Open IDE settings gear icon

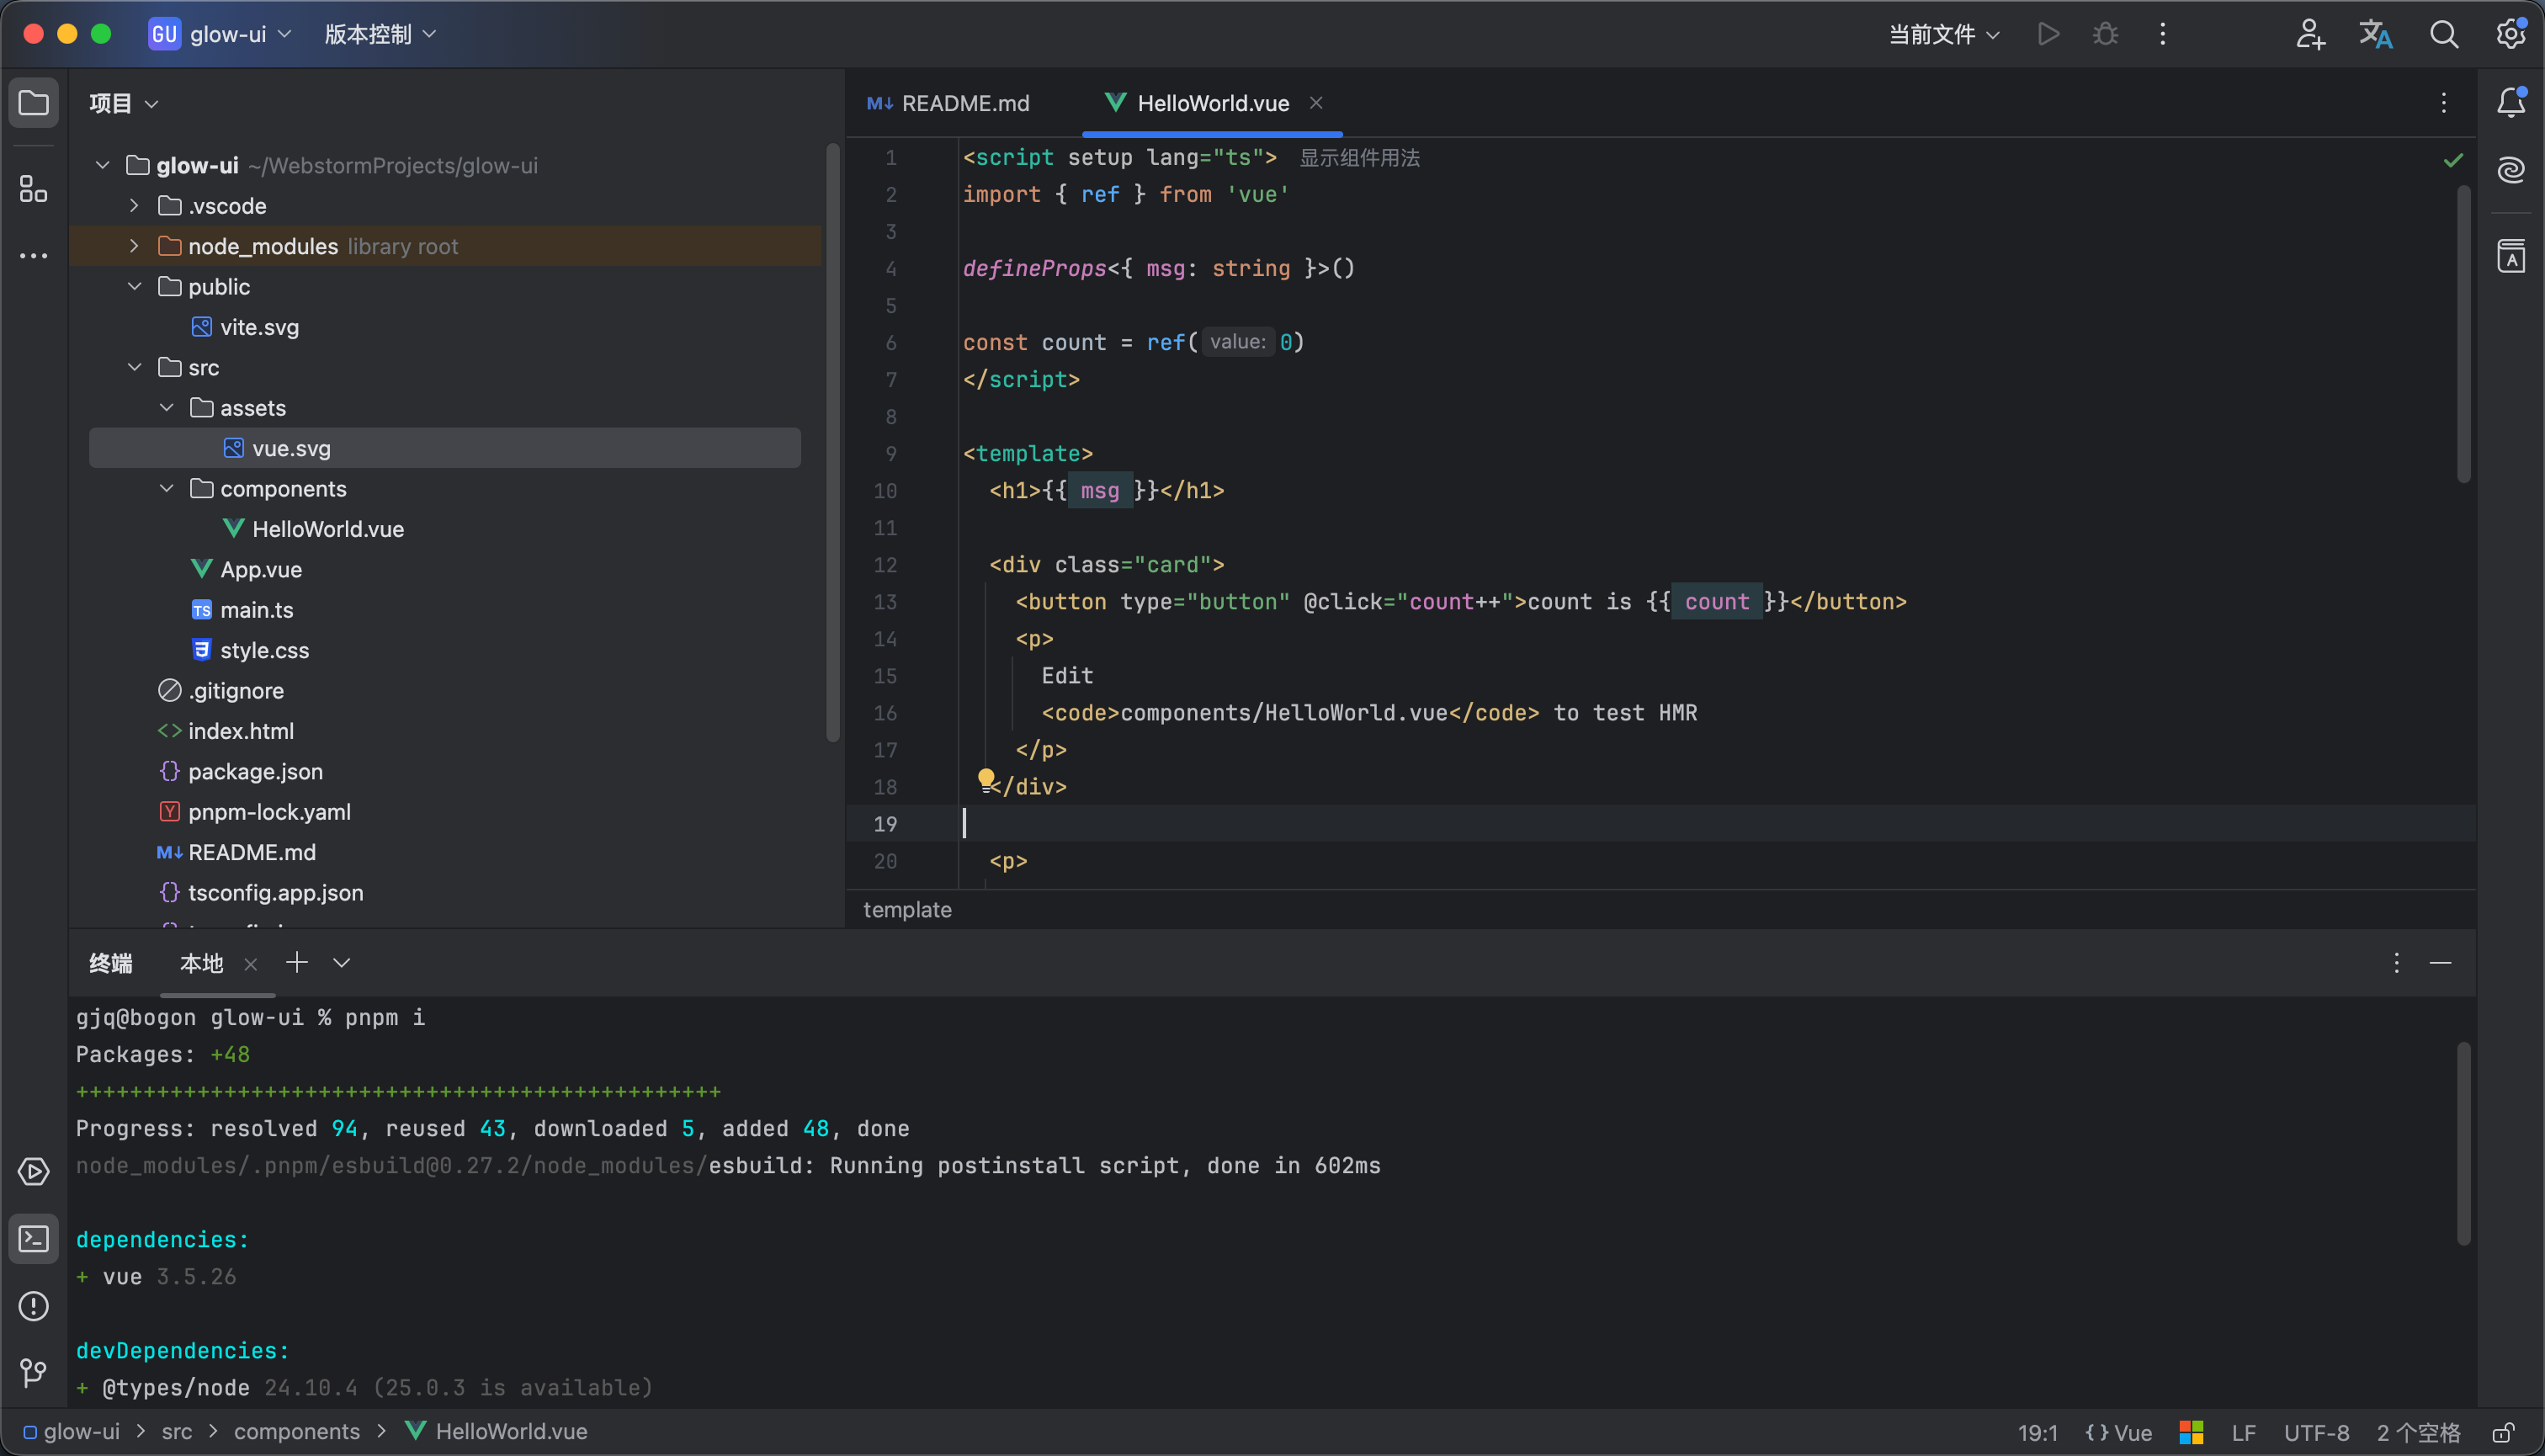point(2511,34)
